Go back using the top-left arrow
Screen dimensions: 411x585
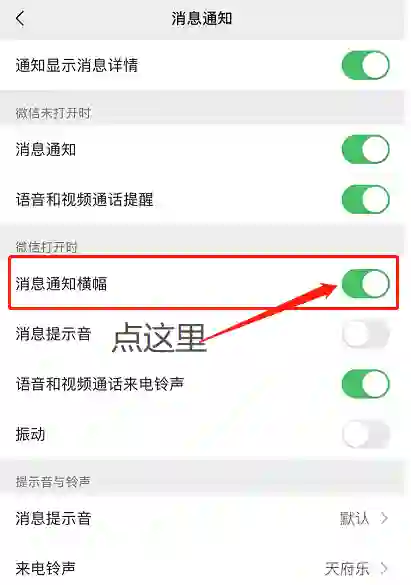20,18
